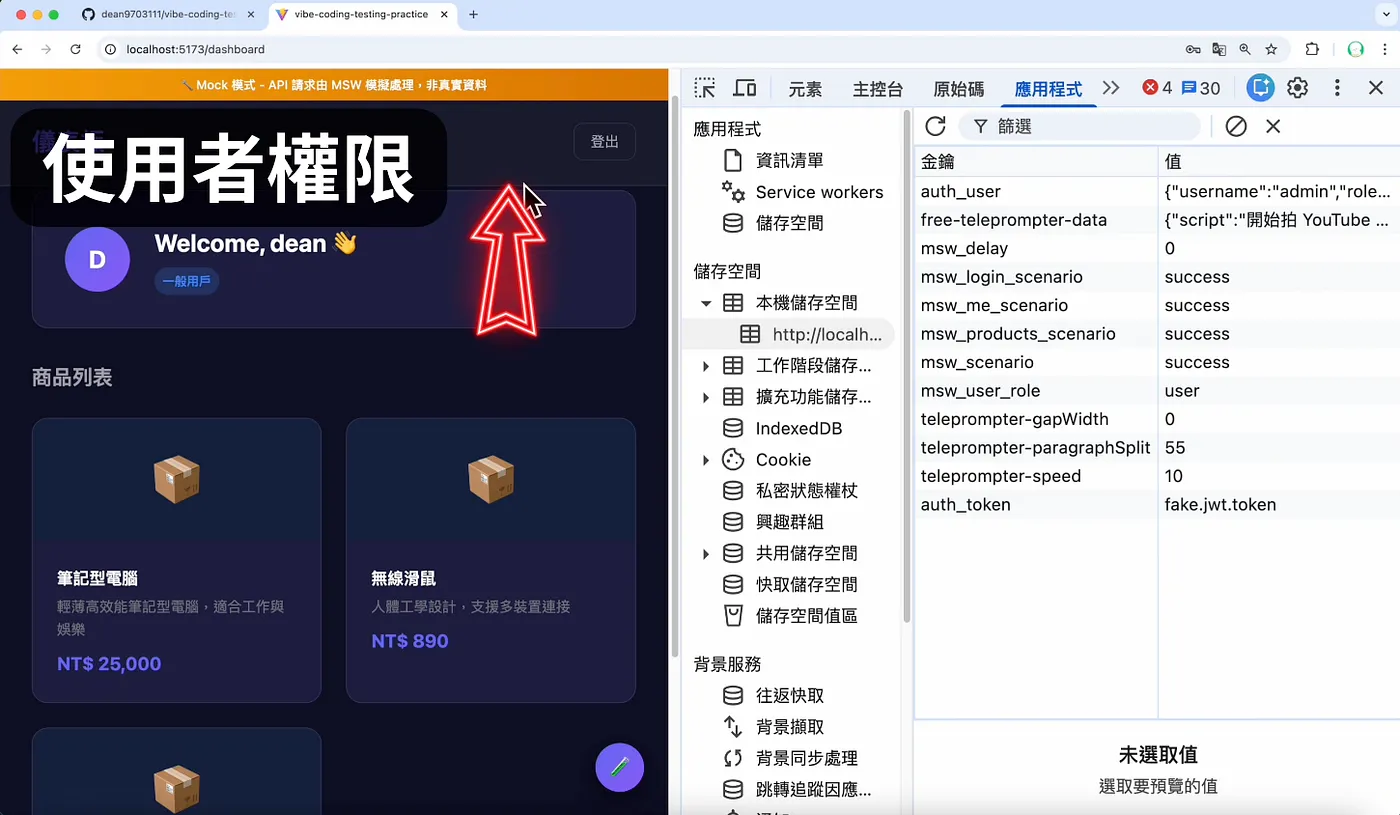
Task: Click the localhost:5173/dashboard address bar
Action: (x=640, y=49)
